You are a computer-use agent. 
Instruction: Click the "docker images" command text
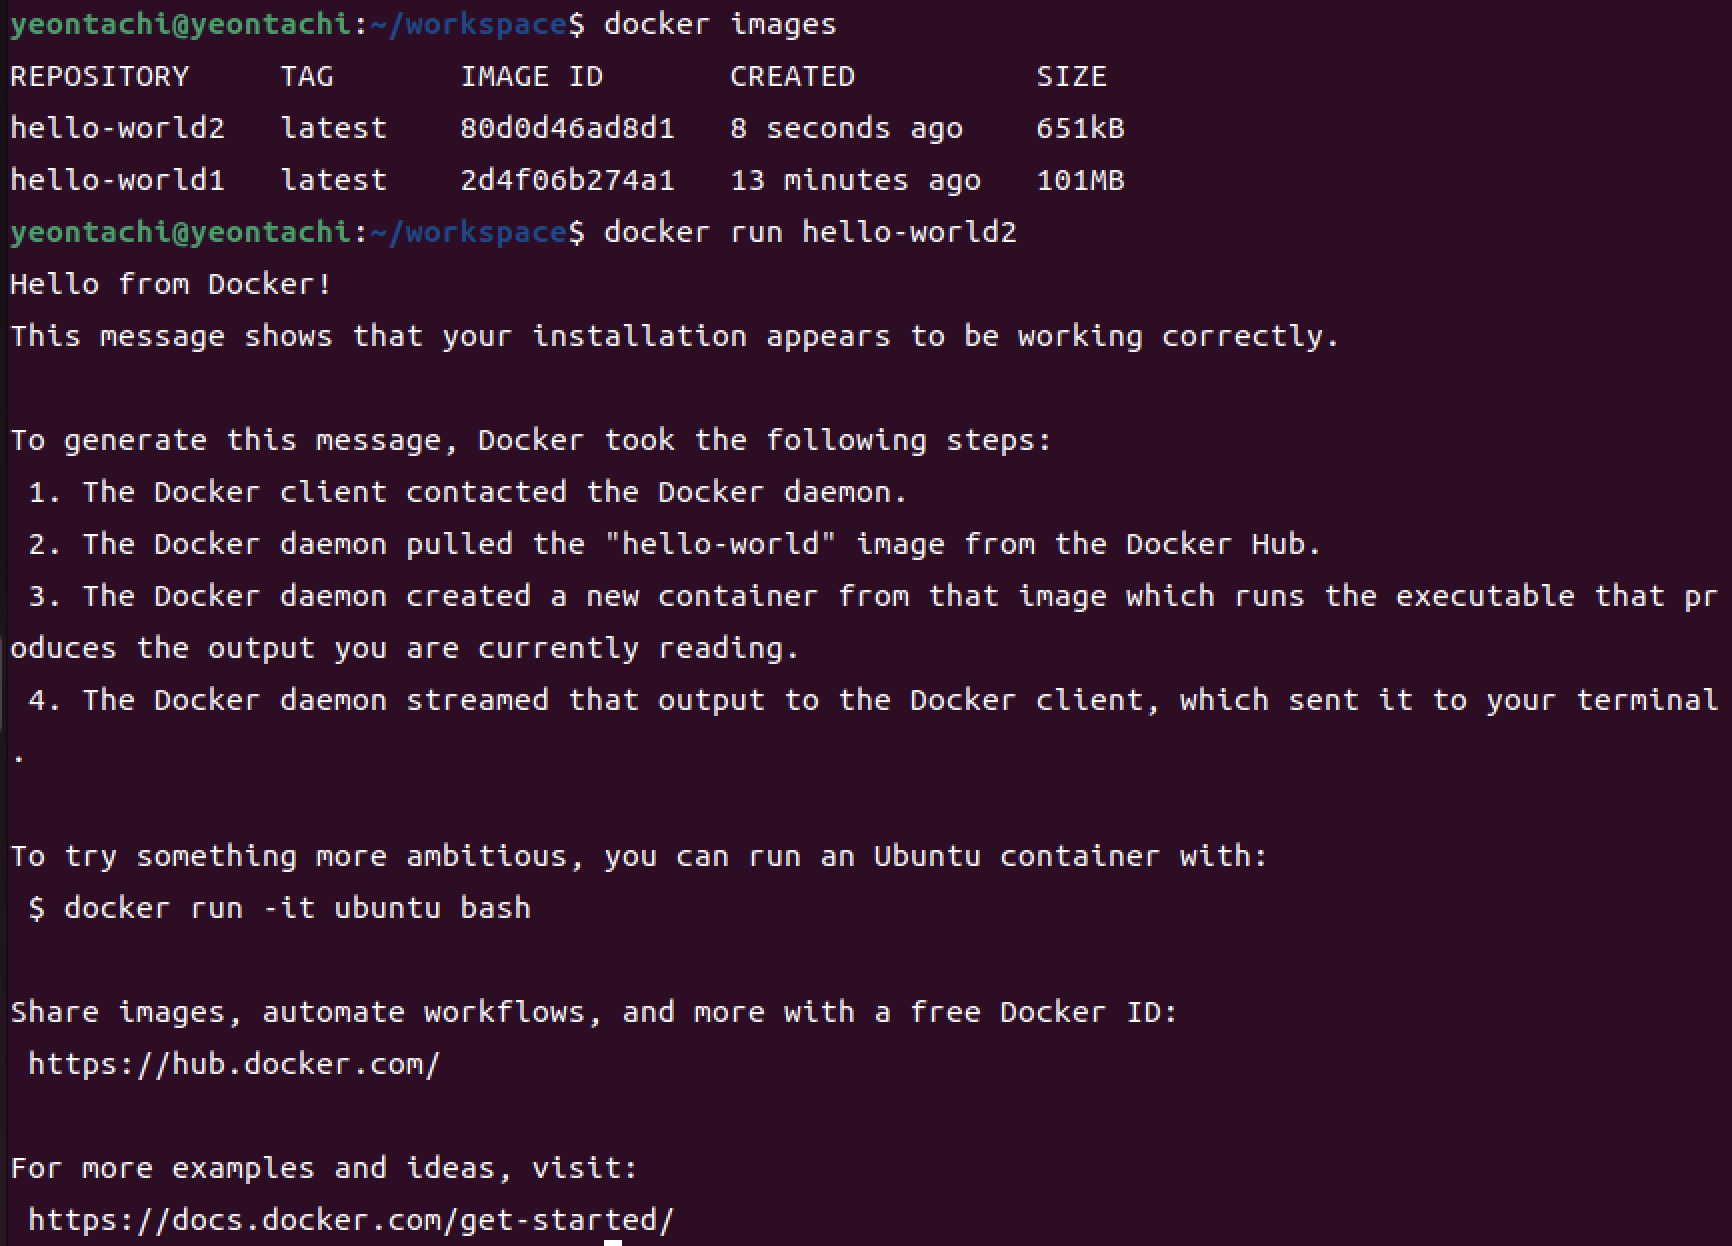(x=720, y=24)
